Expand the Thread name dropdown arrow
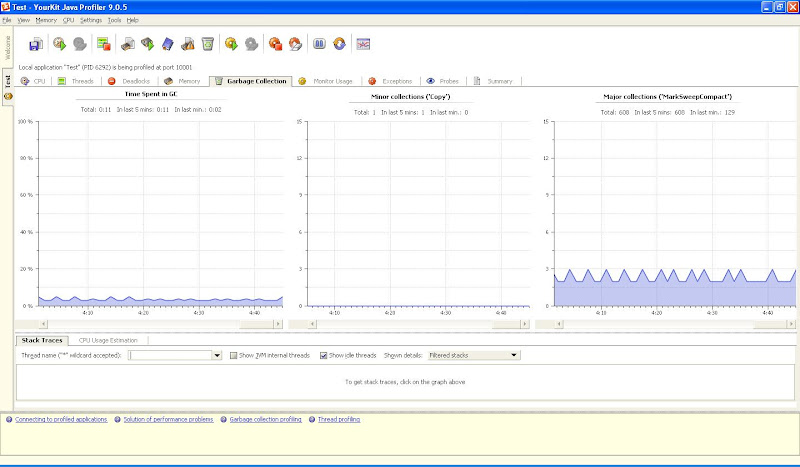Image resolution: width=800 pixels, height=467 pixels. point(217,356)
